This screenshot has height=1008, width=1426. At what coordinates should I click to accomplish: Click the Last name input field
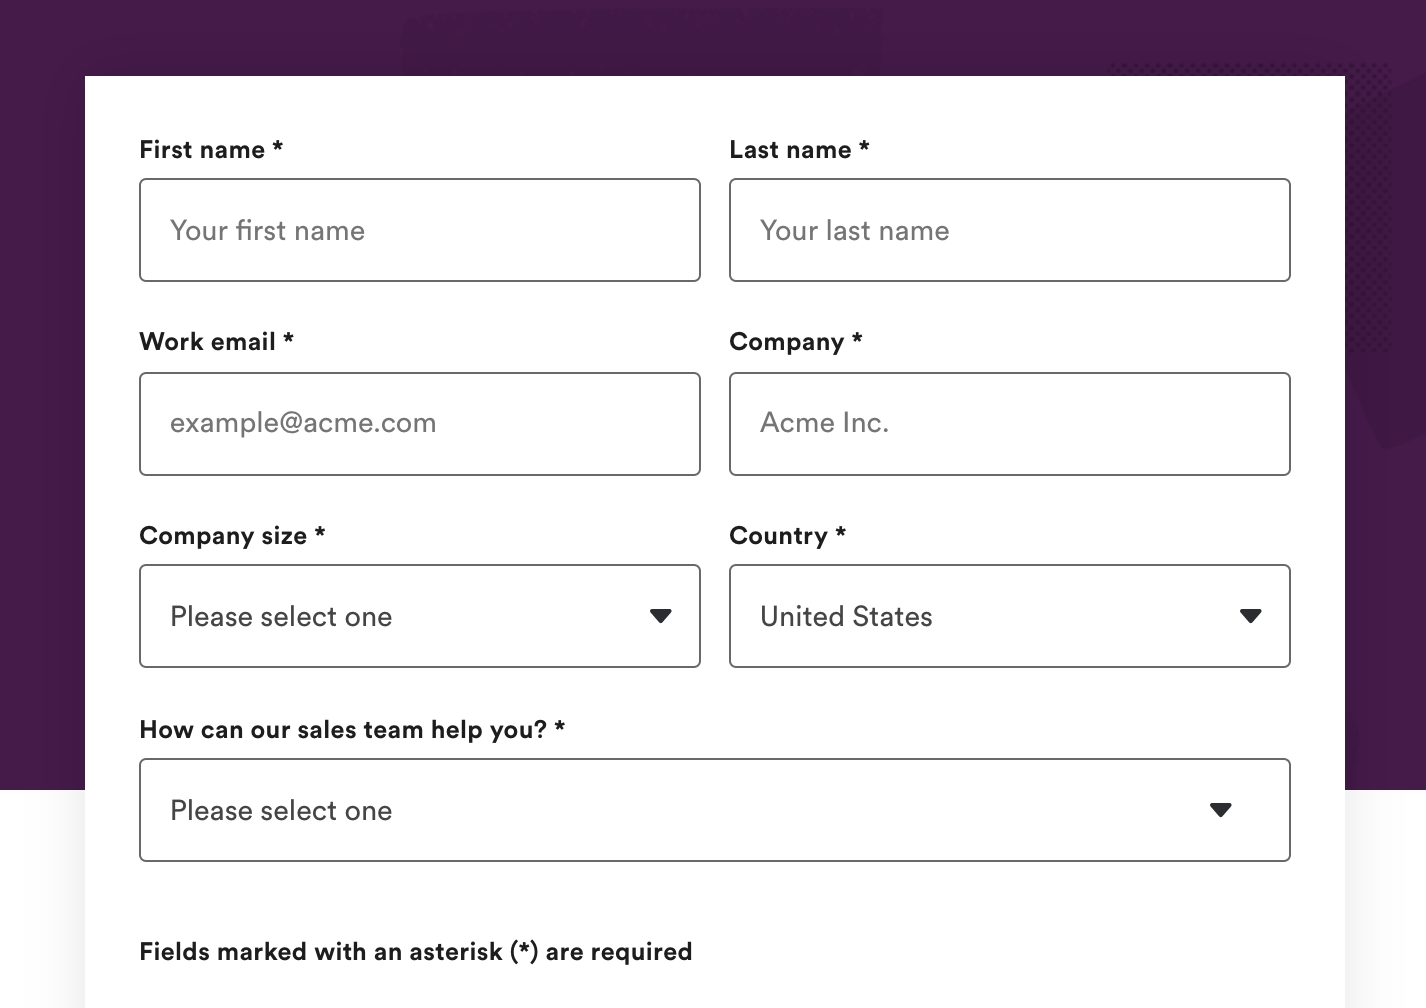tap(1009, 230)
